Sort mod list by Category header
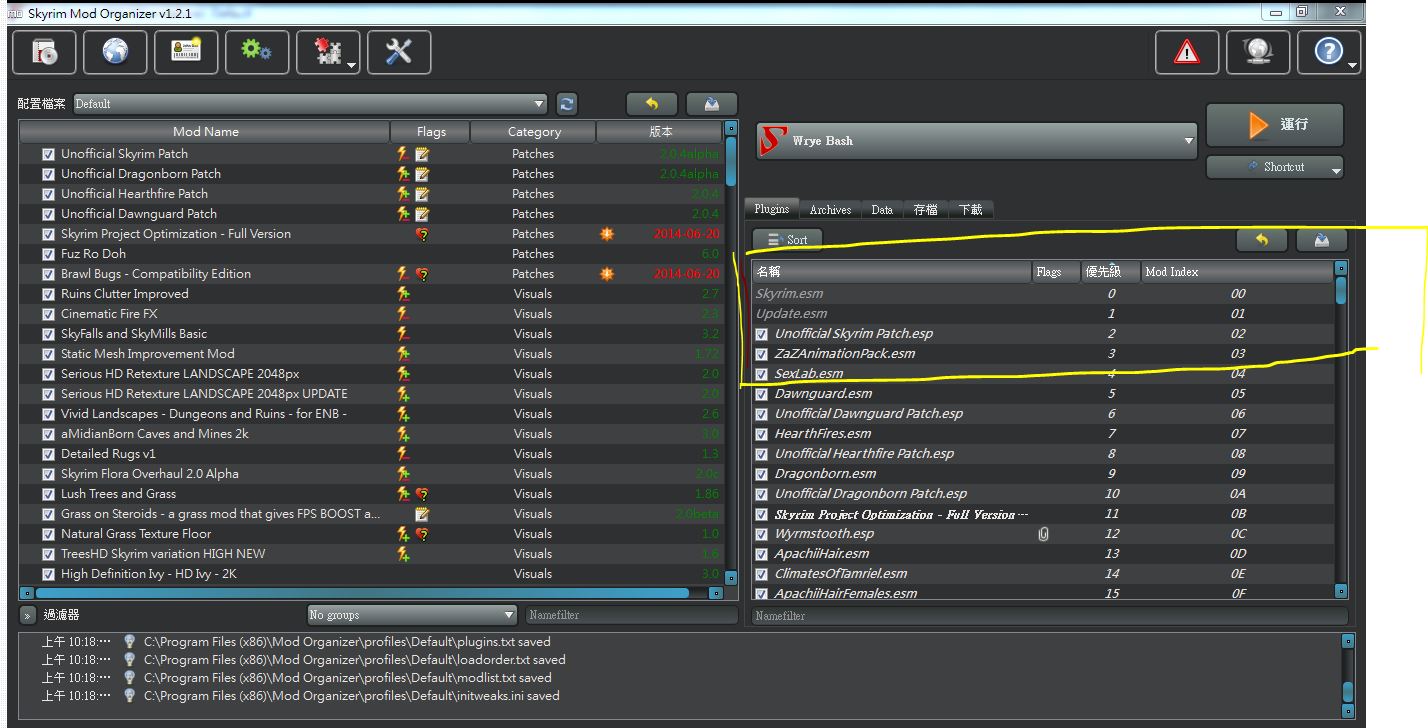This screenshot has width=1428, height=728. (x=533, y=132)
